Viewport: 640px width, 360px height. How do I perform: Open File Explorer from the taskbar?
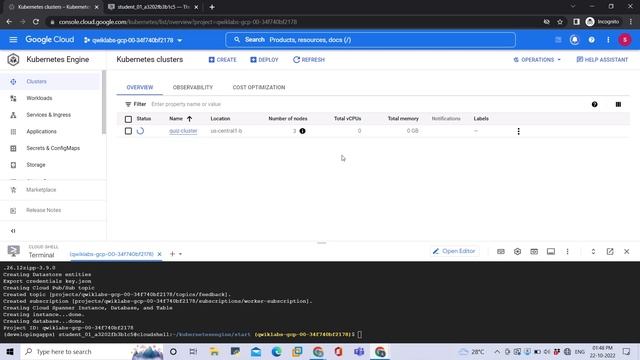[x=214, y=351]
